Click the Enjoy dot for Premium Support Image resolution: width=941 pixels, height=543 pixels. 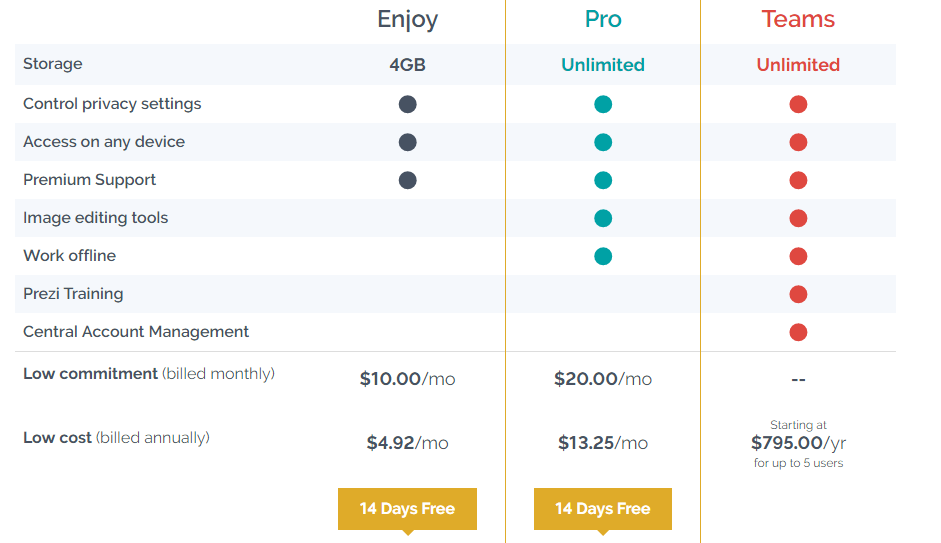(407, 180)
